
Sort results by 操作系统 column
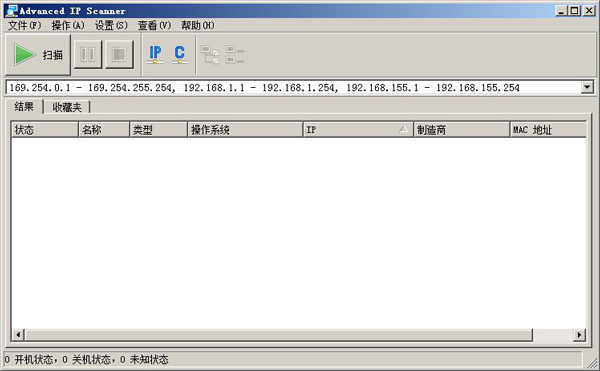[245, 130]
